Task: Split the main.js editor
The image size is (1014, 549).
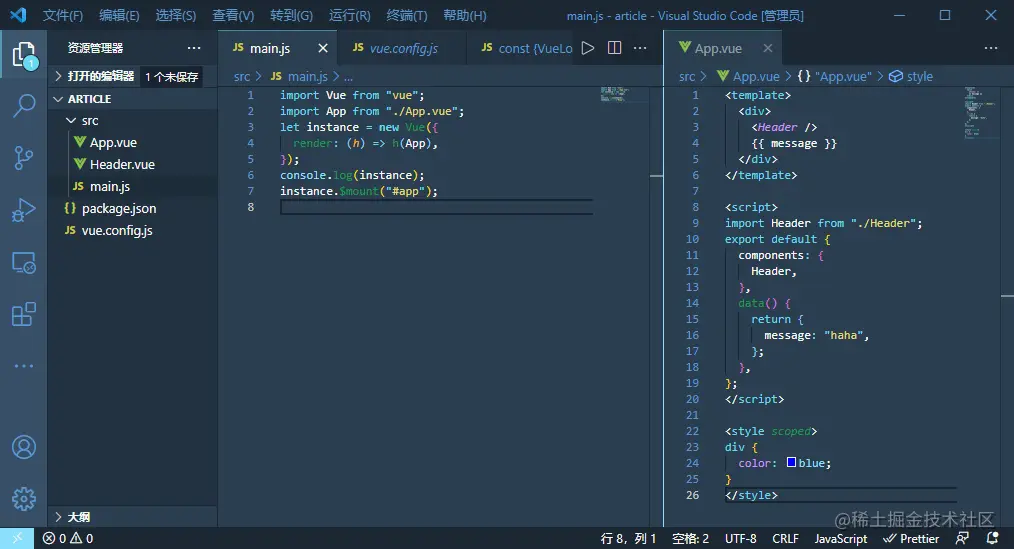Action: point(614,48)
